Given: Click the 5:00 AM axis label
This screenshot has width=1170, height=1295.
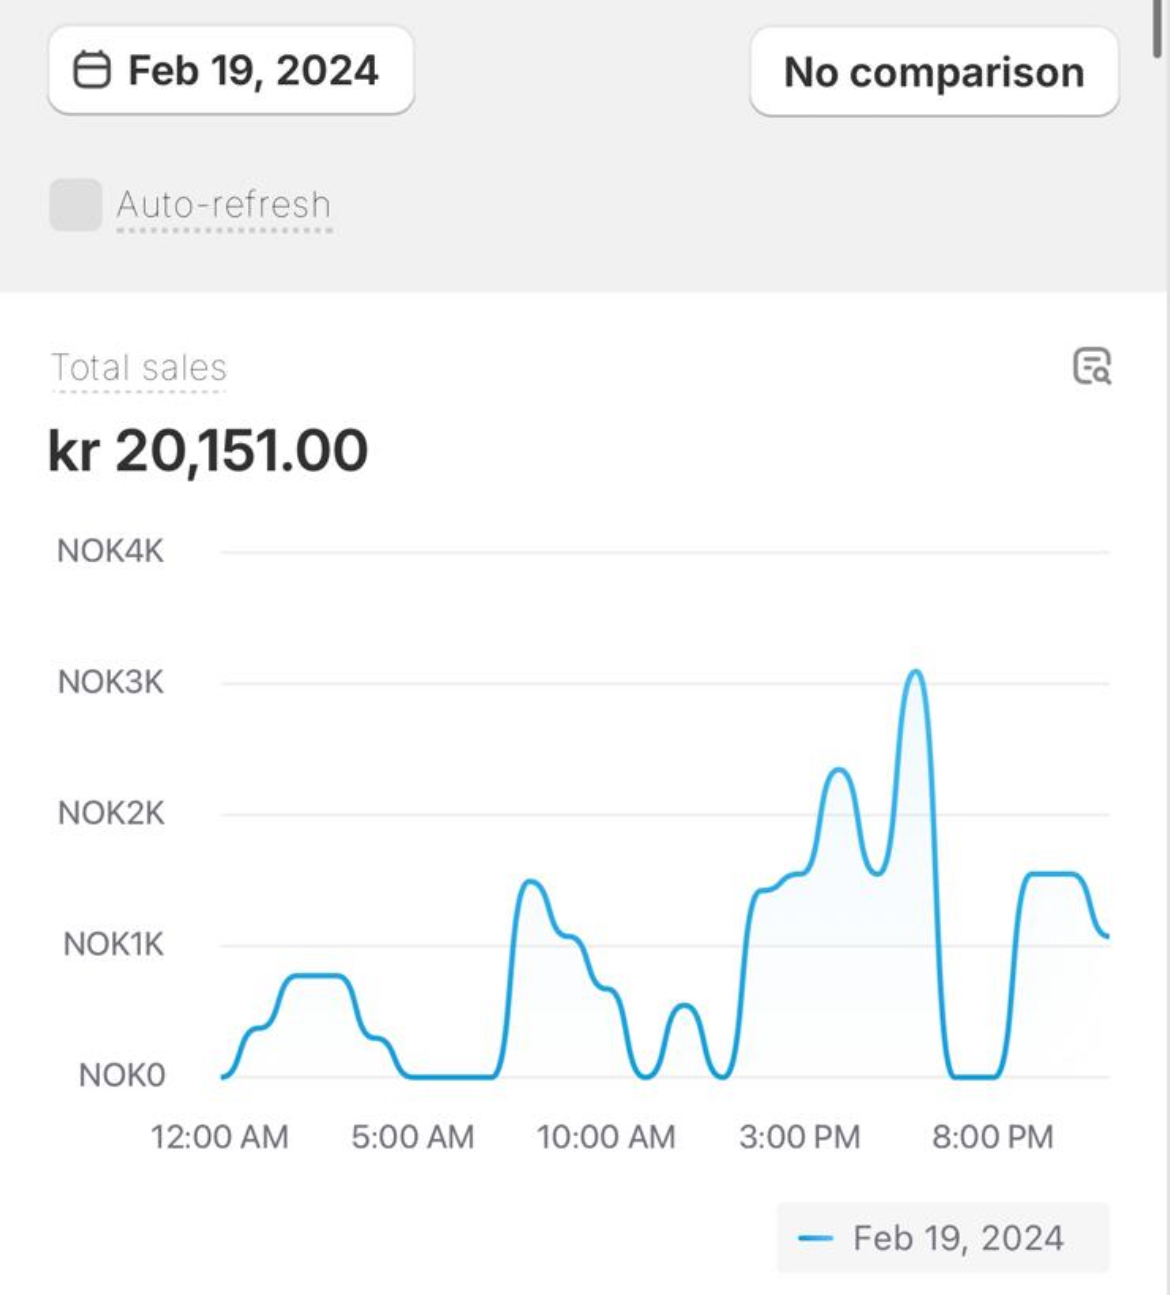Looking at the screenshot, I should [x=413, y=1137].
